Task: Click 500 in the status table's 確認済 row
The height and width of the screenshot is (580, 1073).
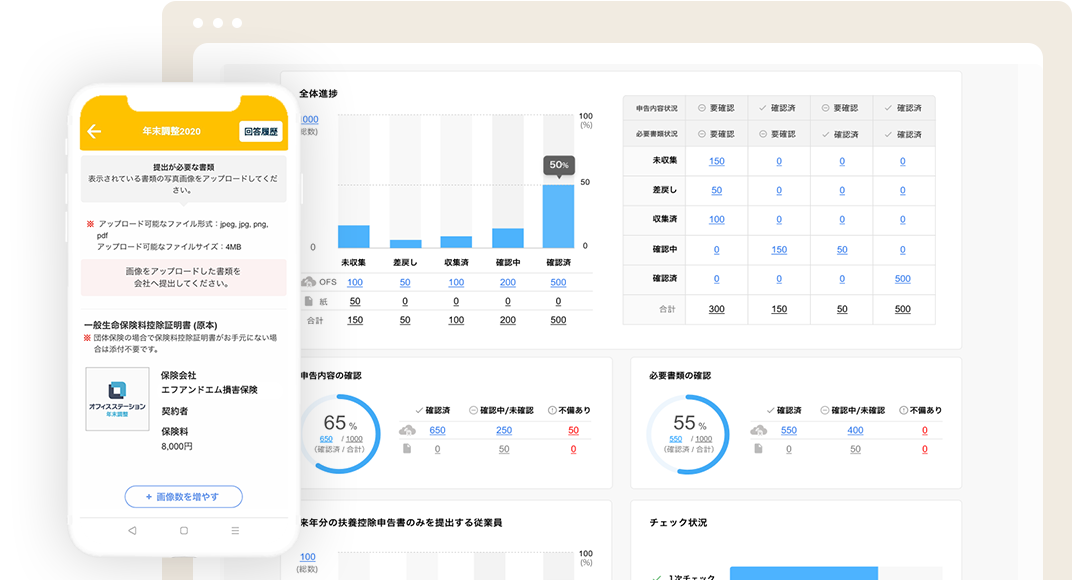Action: coord(903,278)
